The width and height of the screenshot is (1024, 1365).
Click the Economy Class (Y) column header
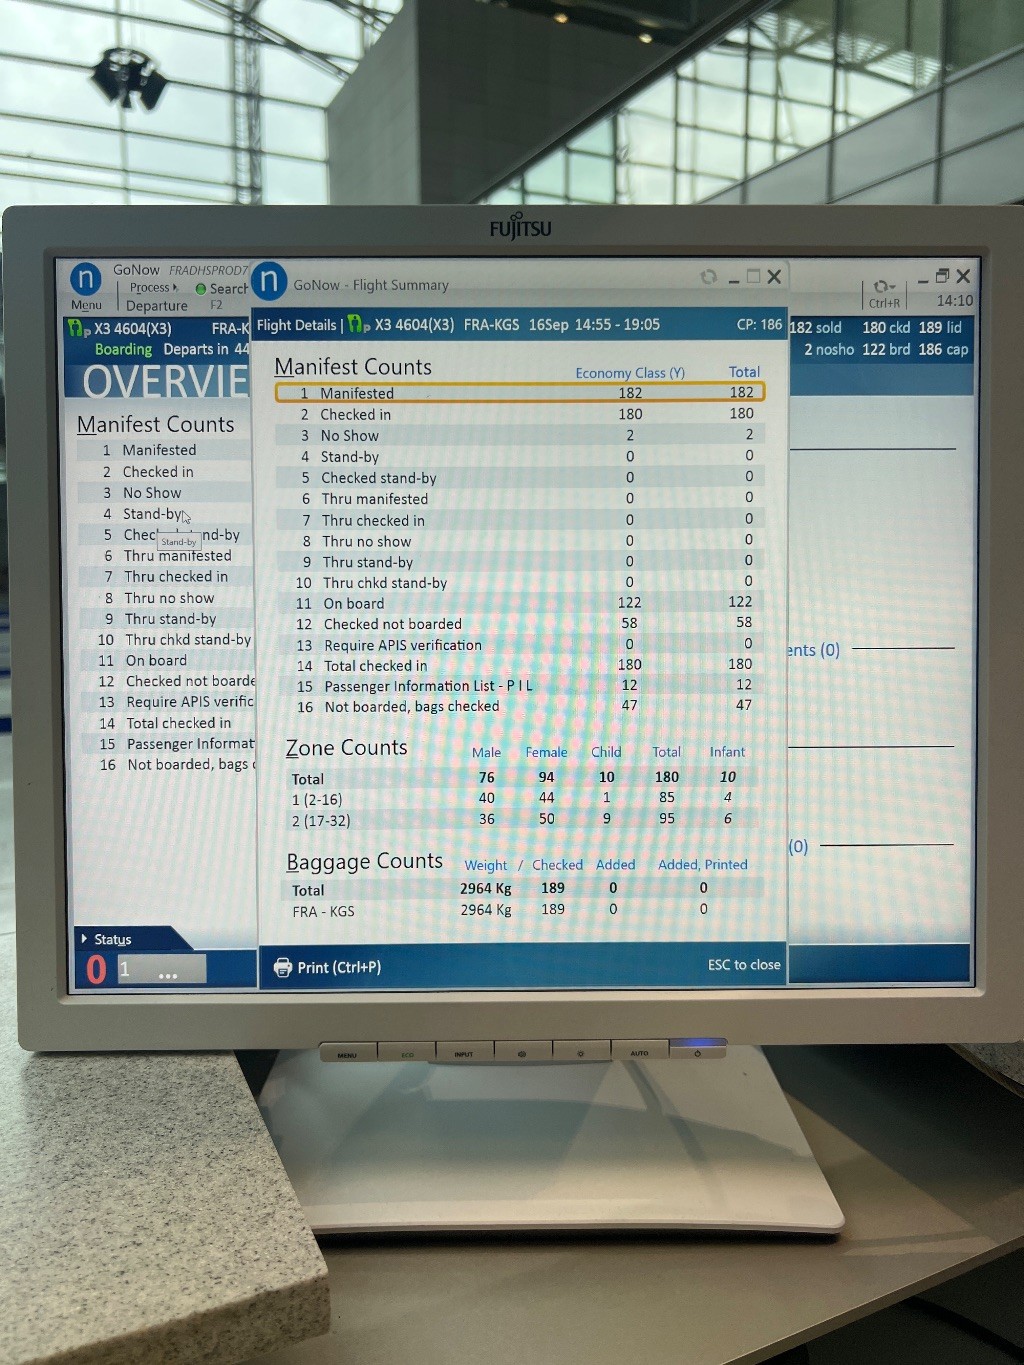point(629,373)
